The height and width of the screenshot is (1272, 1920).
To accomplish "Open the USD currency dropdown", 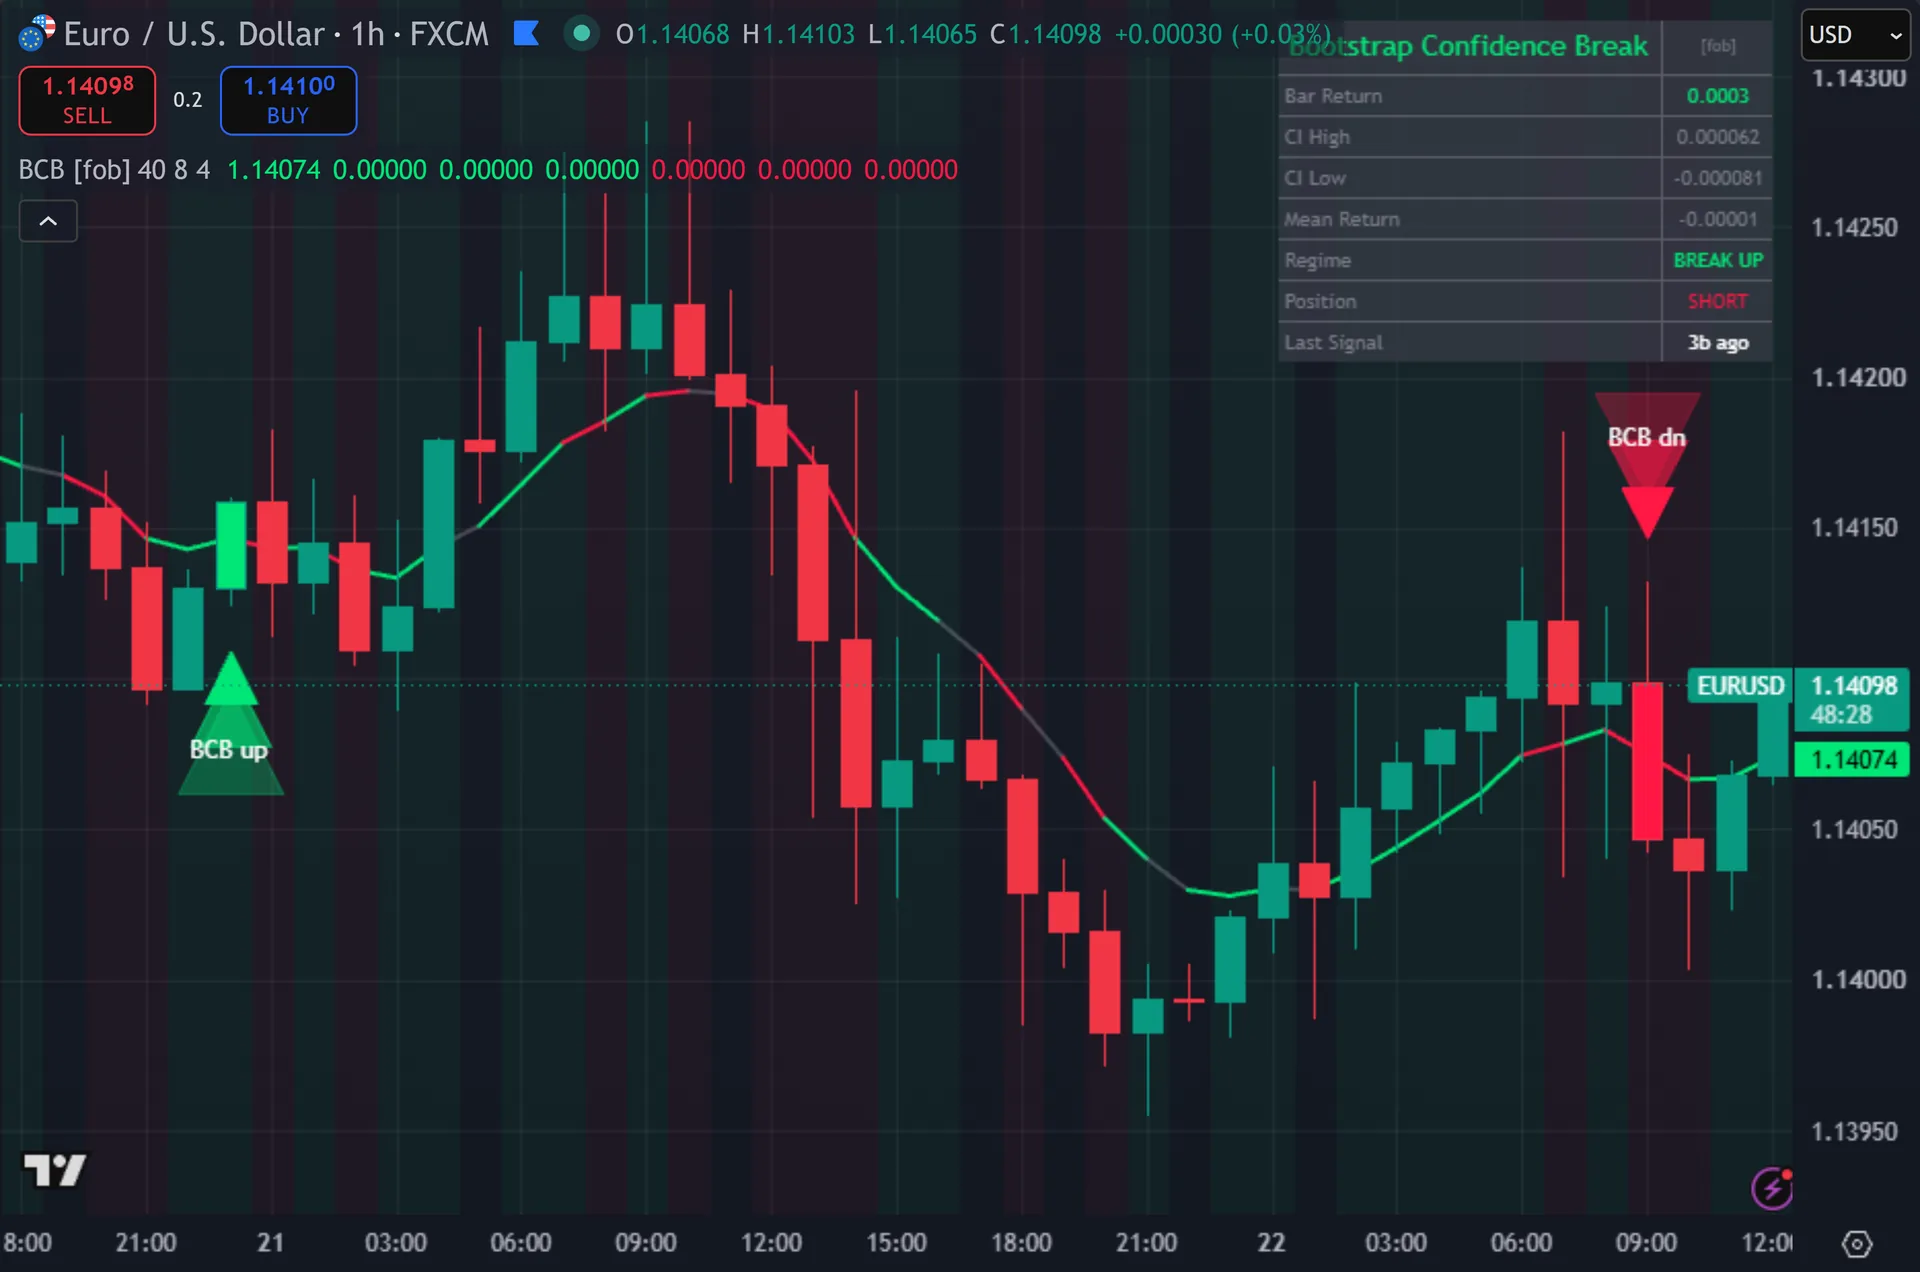I will pos(1855,35).
